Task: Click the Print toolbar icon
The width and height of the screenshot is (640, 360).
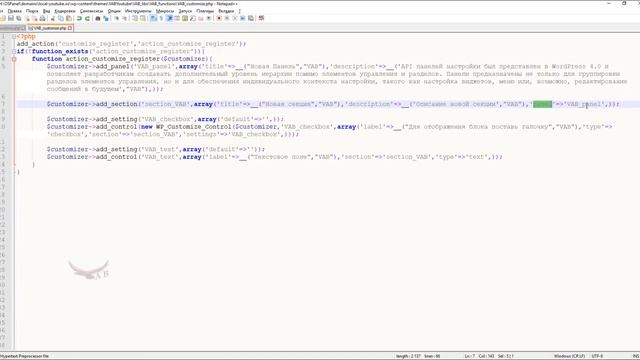Action: click(x=42, y=18)
